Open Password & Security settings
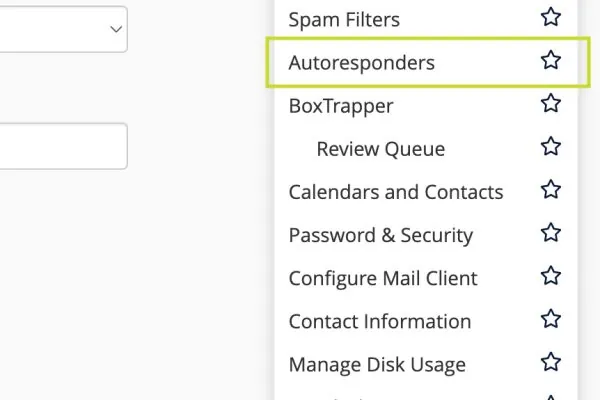600x400 pixels. pyautogui.click(x=381, y=235)
